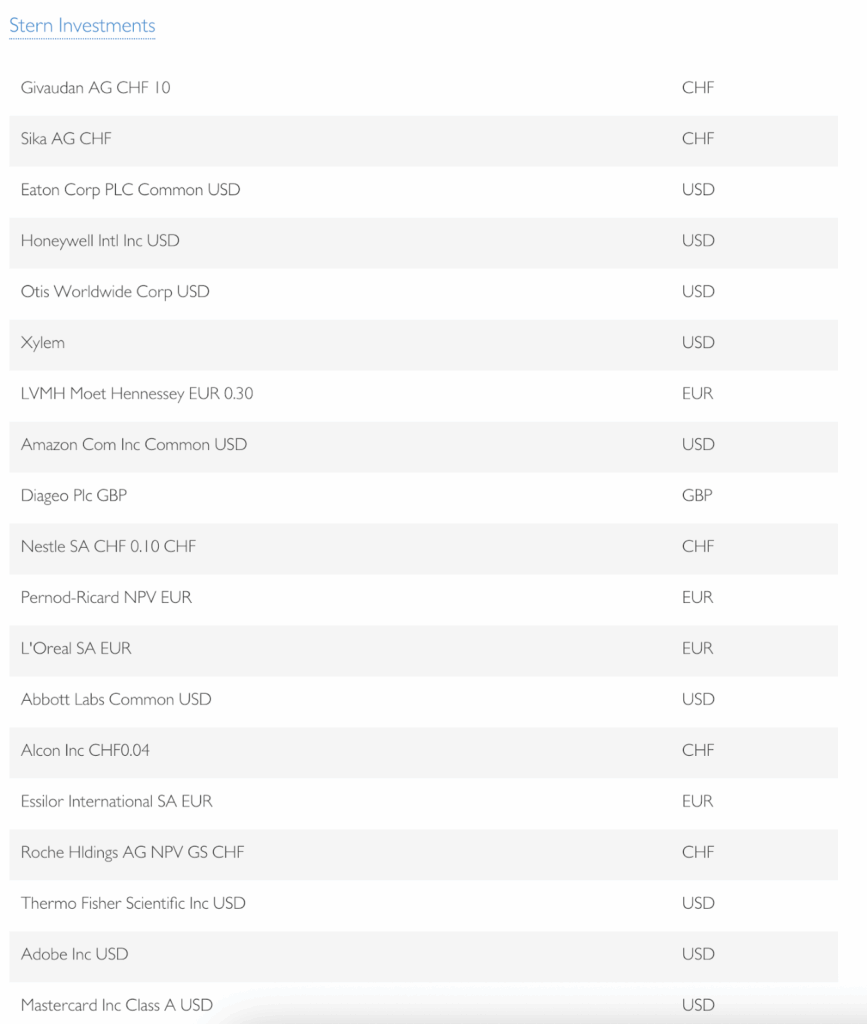Click LVMH Moet Hennessey EUR 0.30
This screenshot has width=867, height=1024.
click(x=137, y=394)
